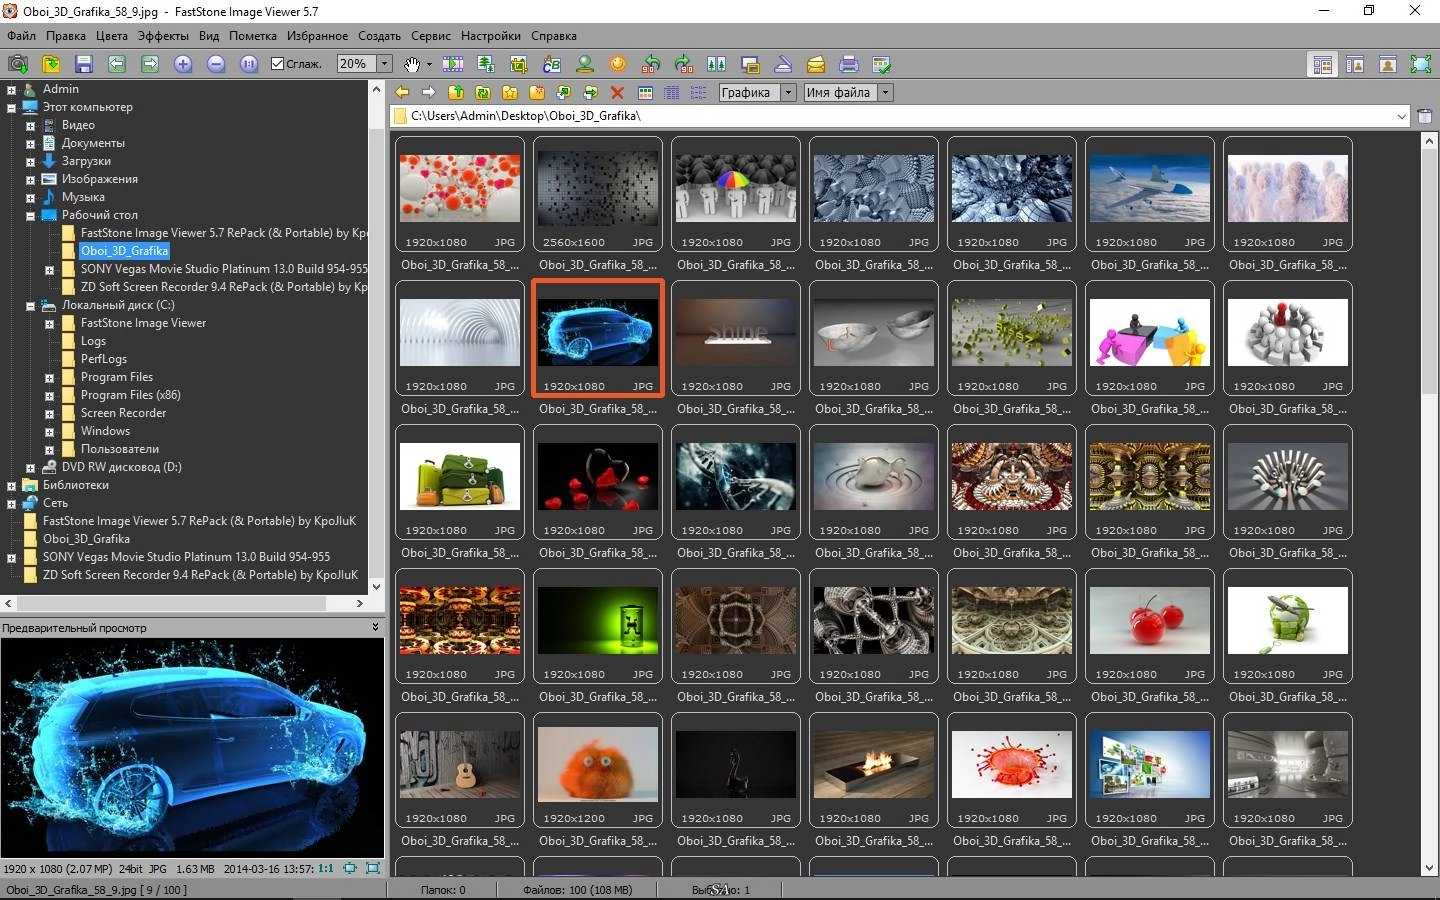Open the folder path history dropdown
The height and width of the screenshot is (900, 1440).
pos(1401,116)
